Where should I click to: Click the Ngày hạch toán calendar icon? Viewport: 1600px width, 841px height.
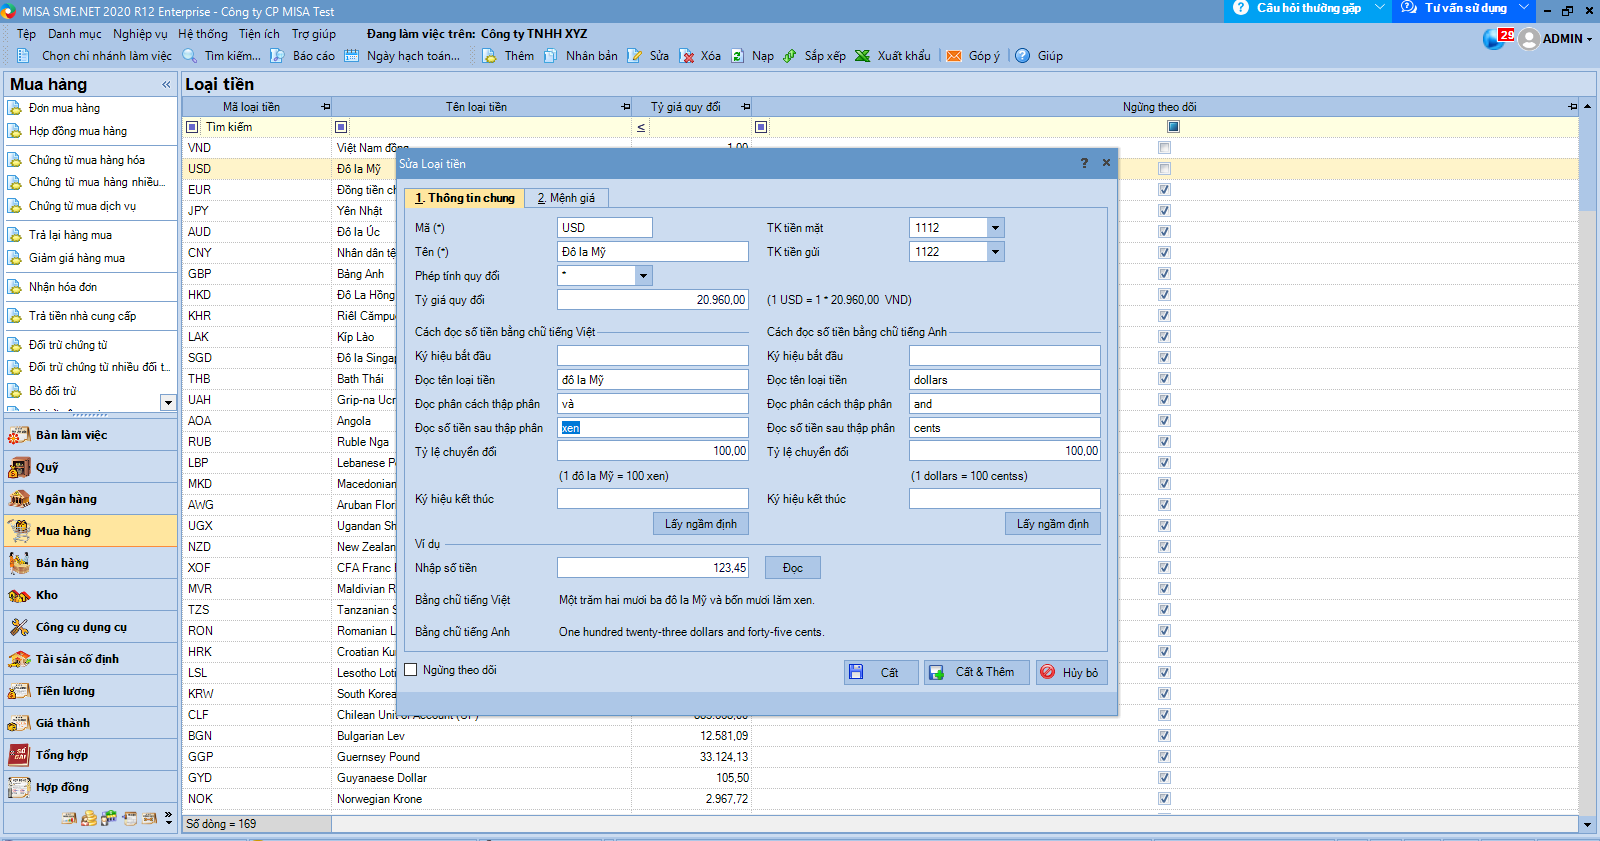352,56
